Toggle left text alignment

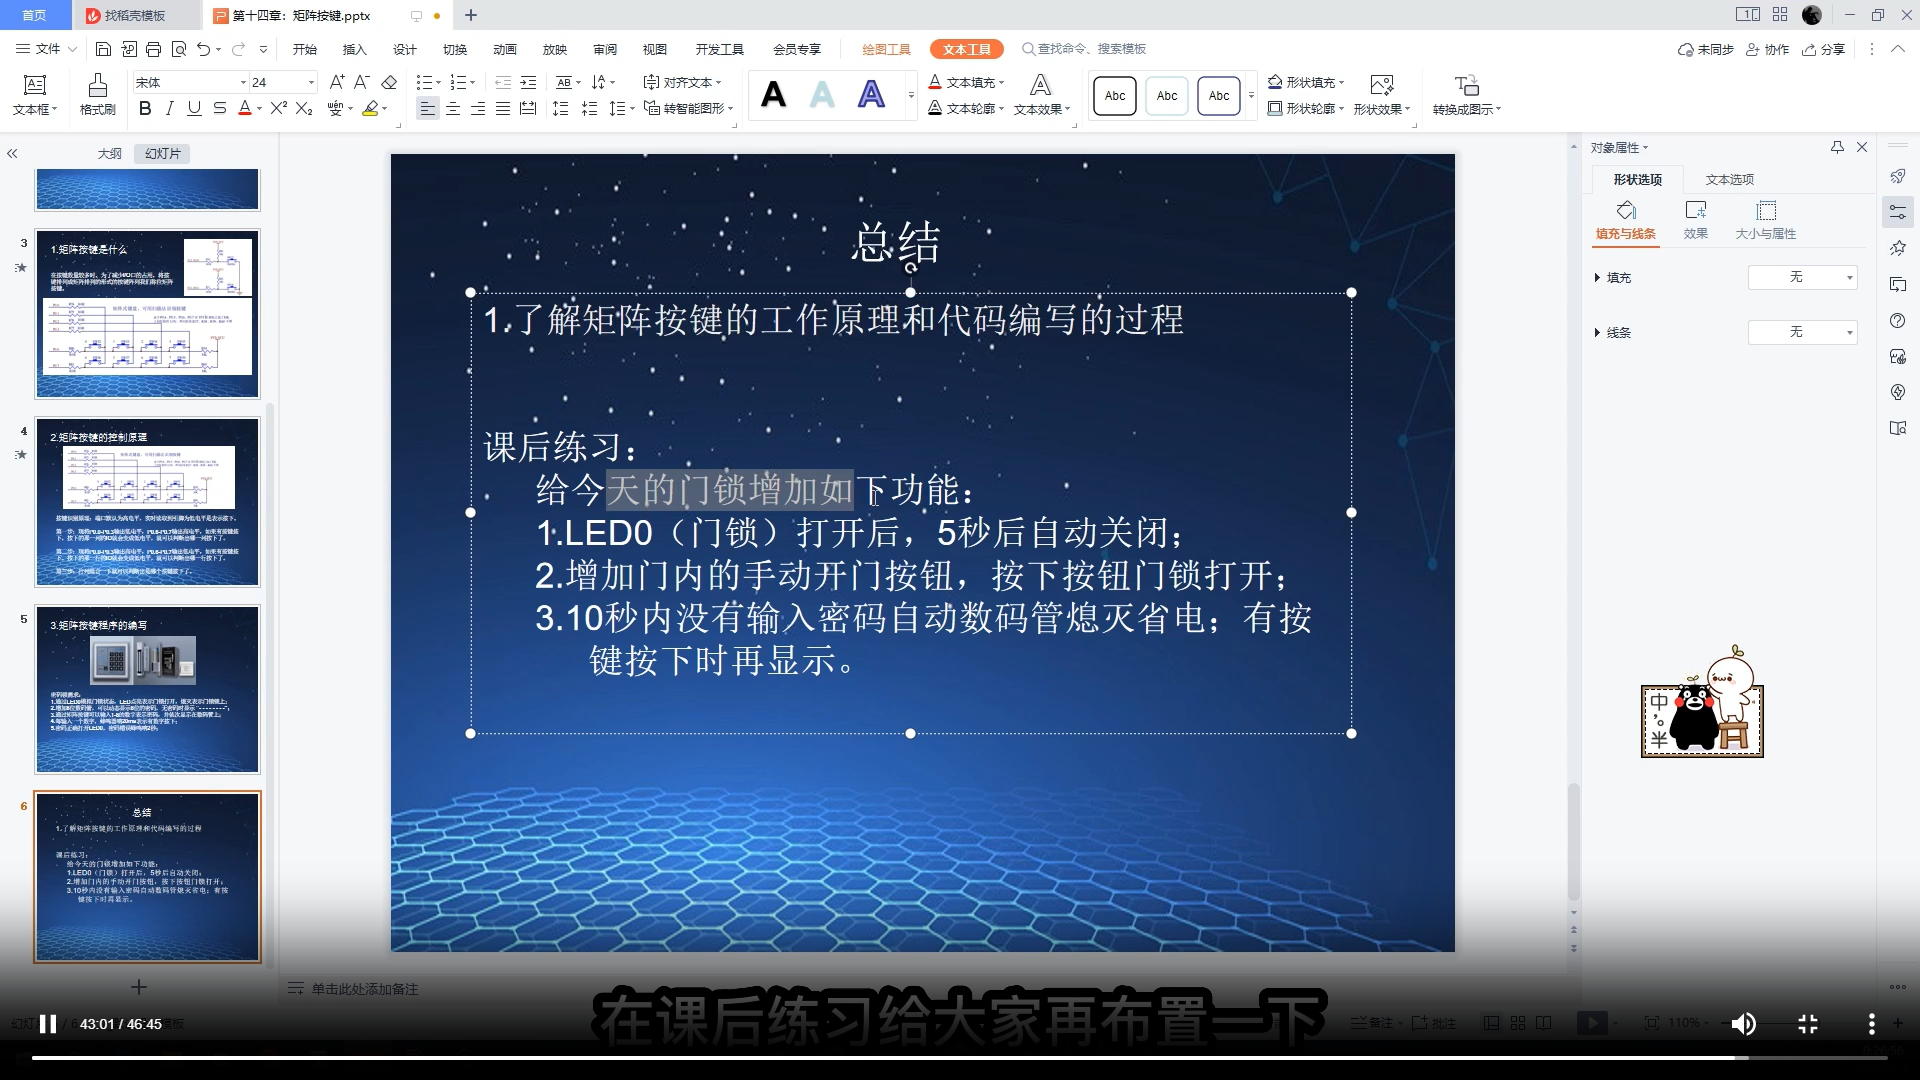[428, 108]
